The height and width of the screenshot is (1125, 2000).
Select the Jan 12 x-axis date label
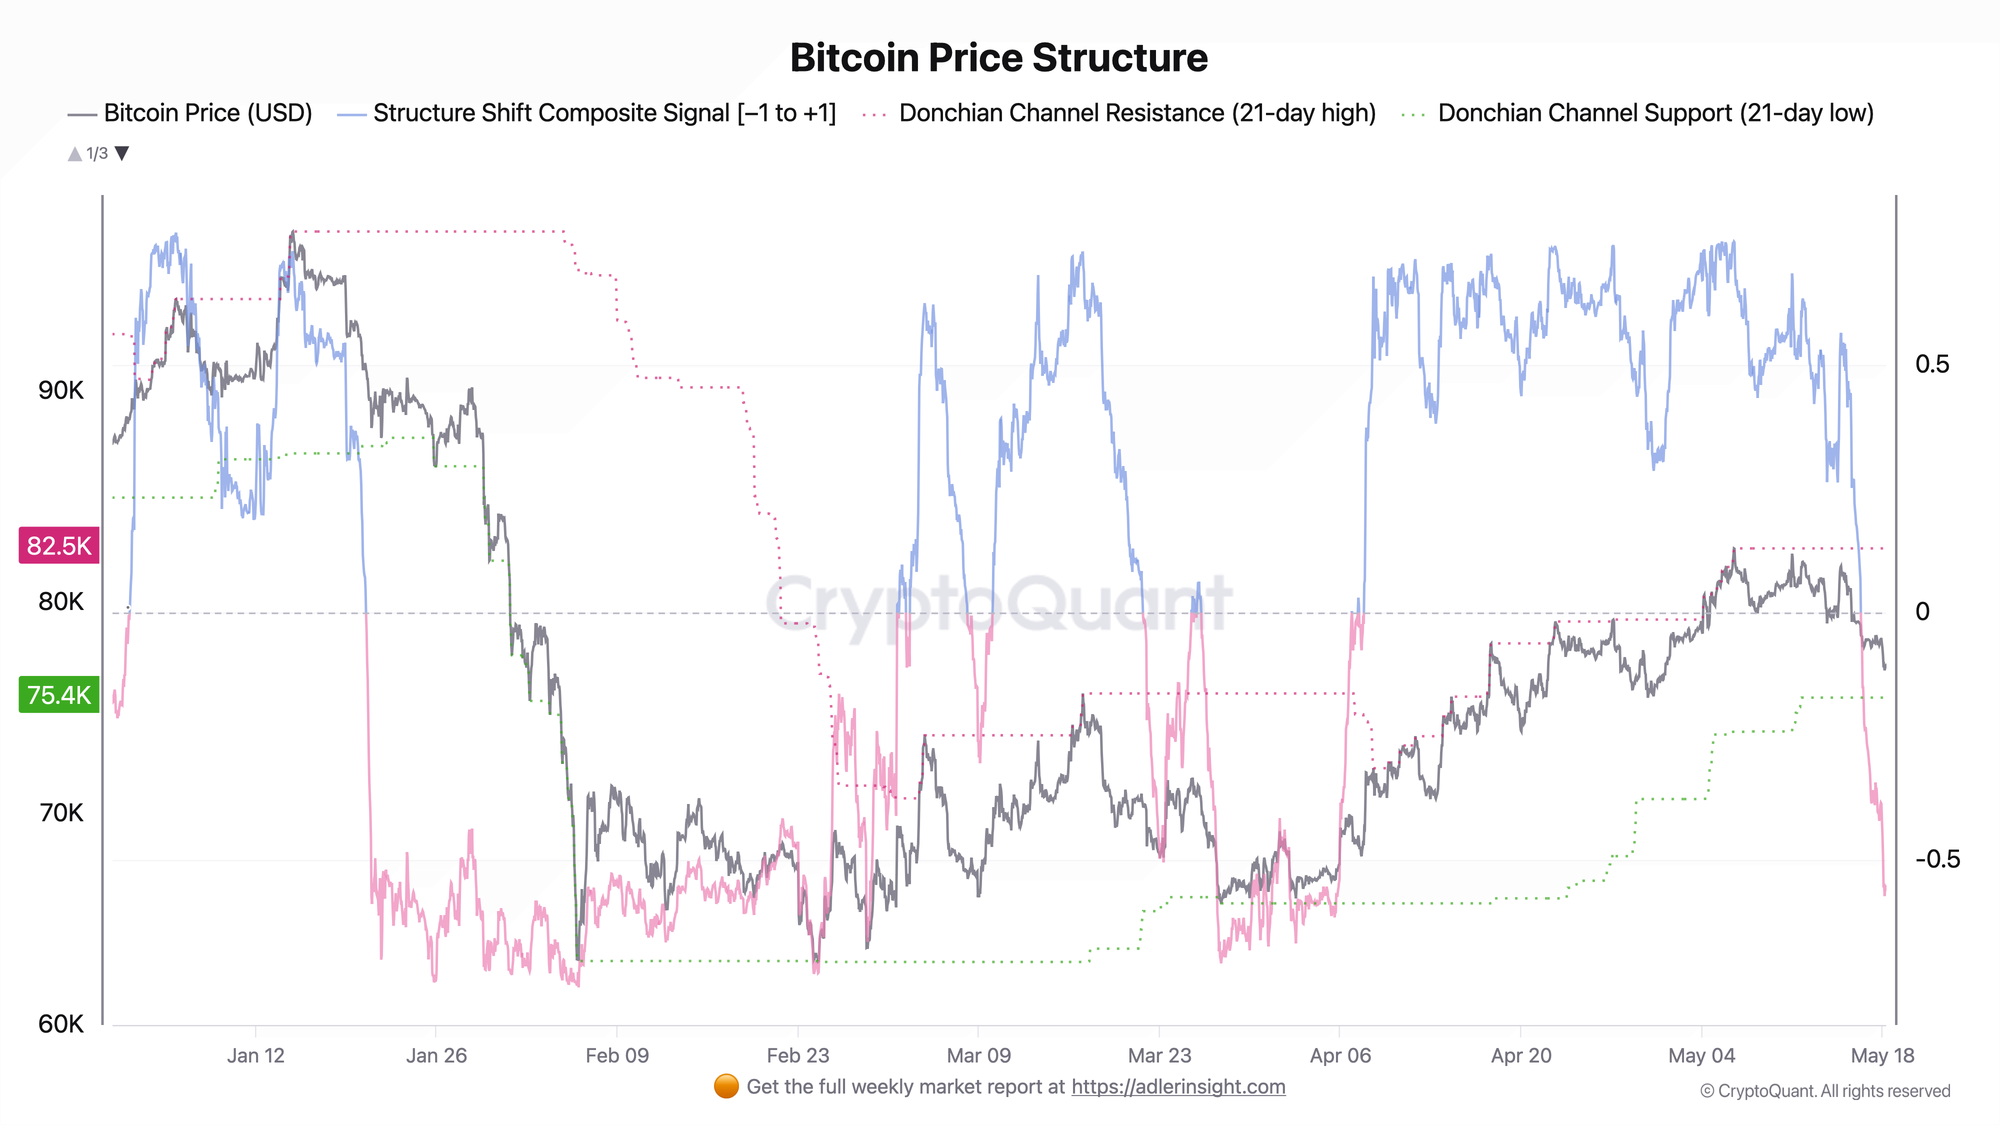coord(256,1056)
